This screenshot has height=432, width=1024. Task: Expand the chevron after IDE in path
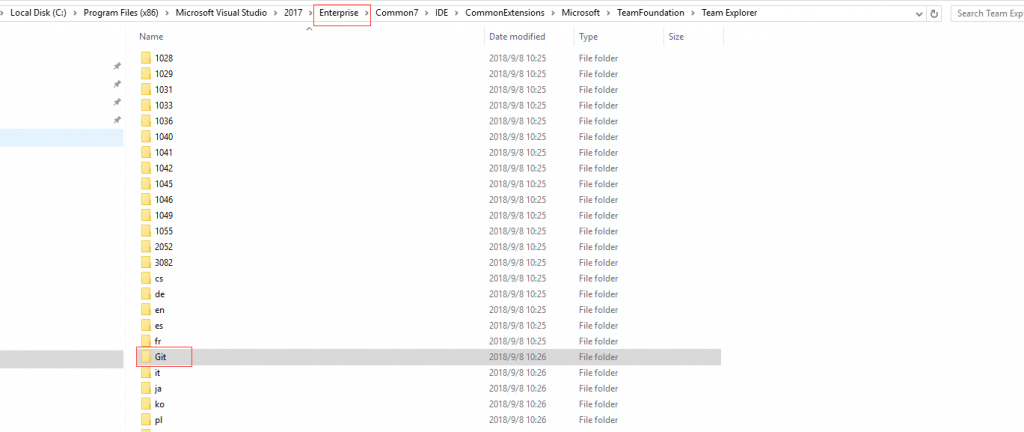click(456, 13)
